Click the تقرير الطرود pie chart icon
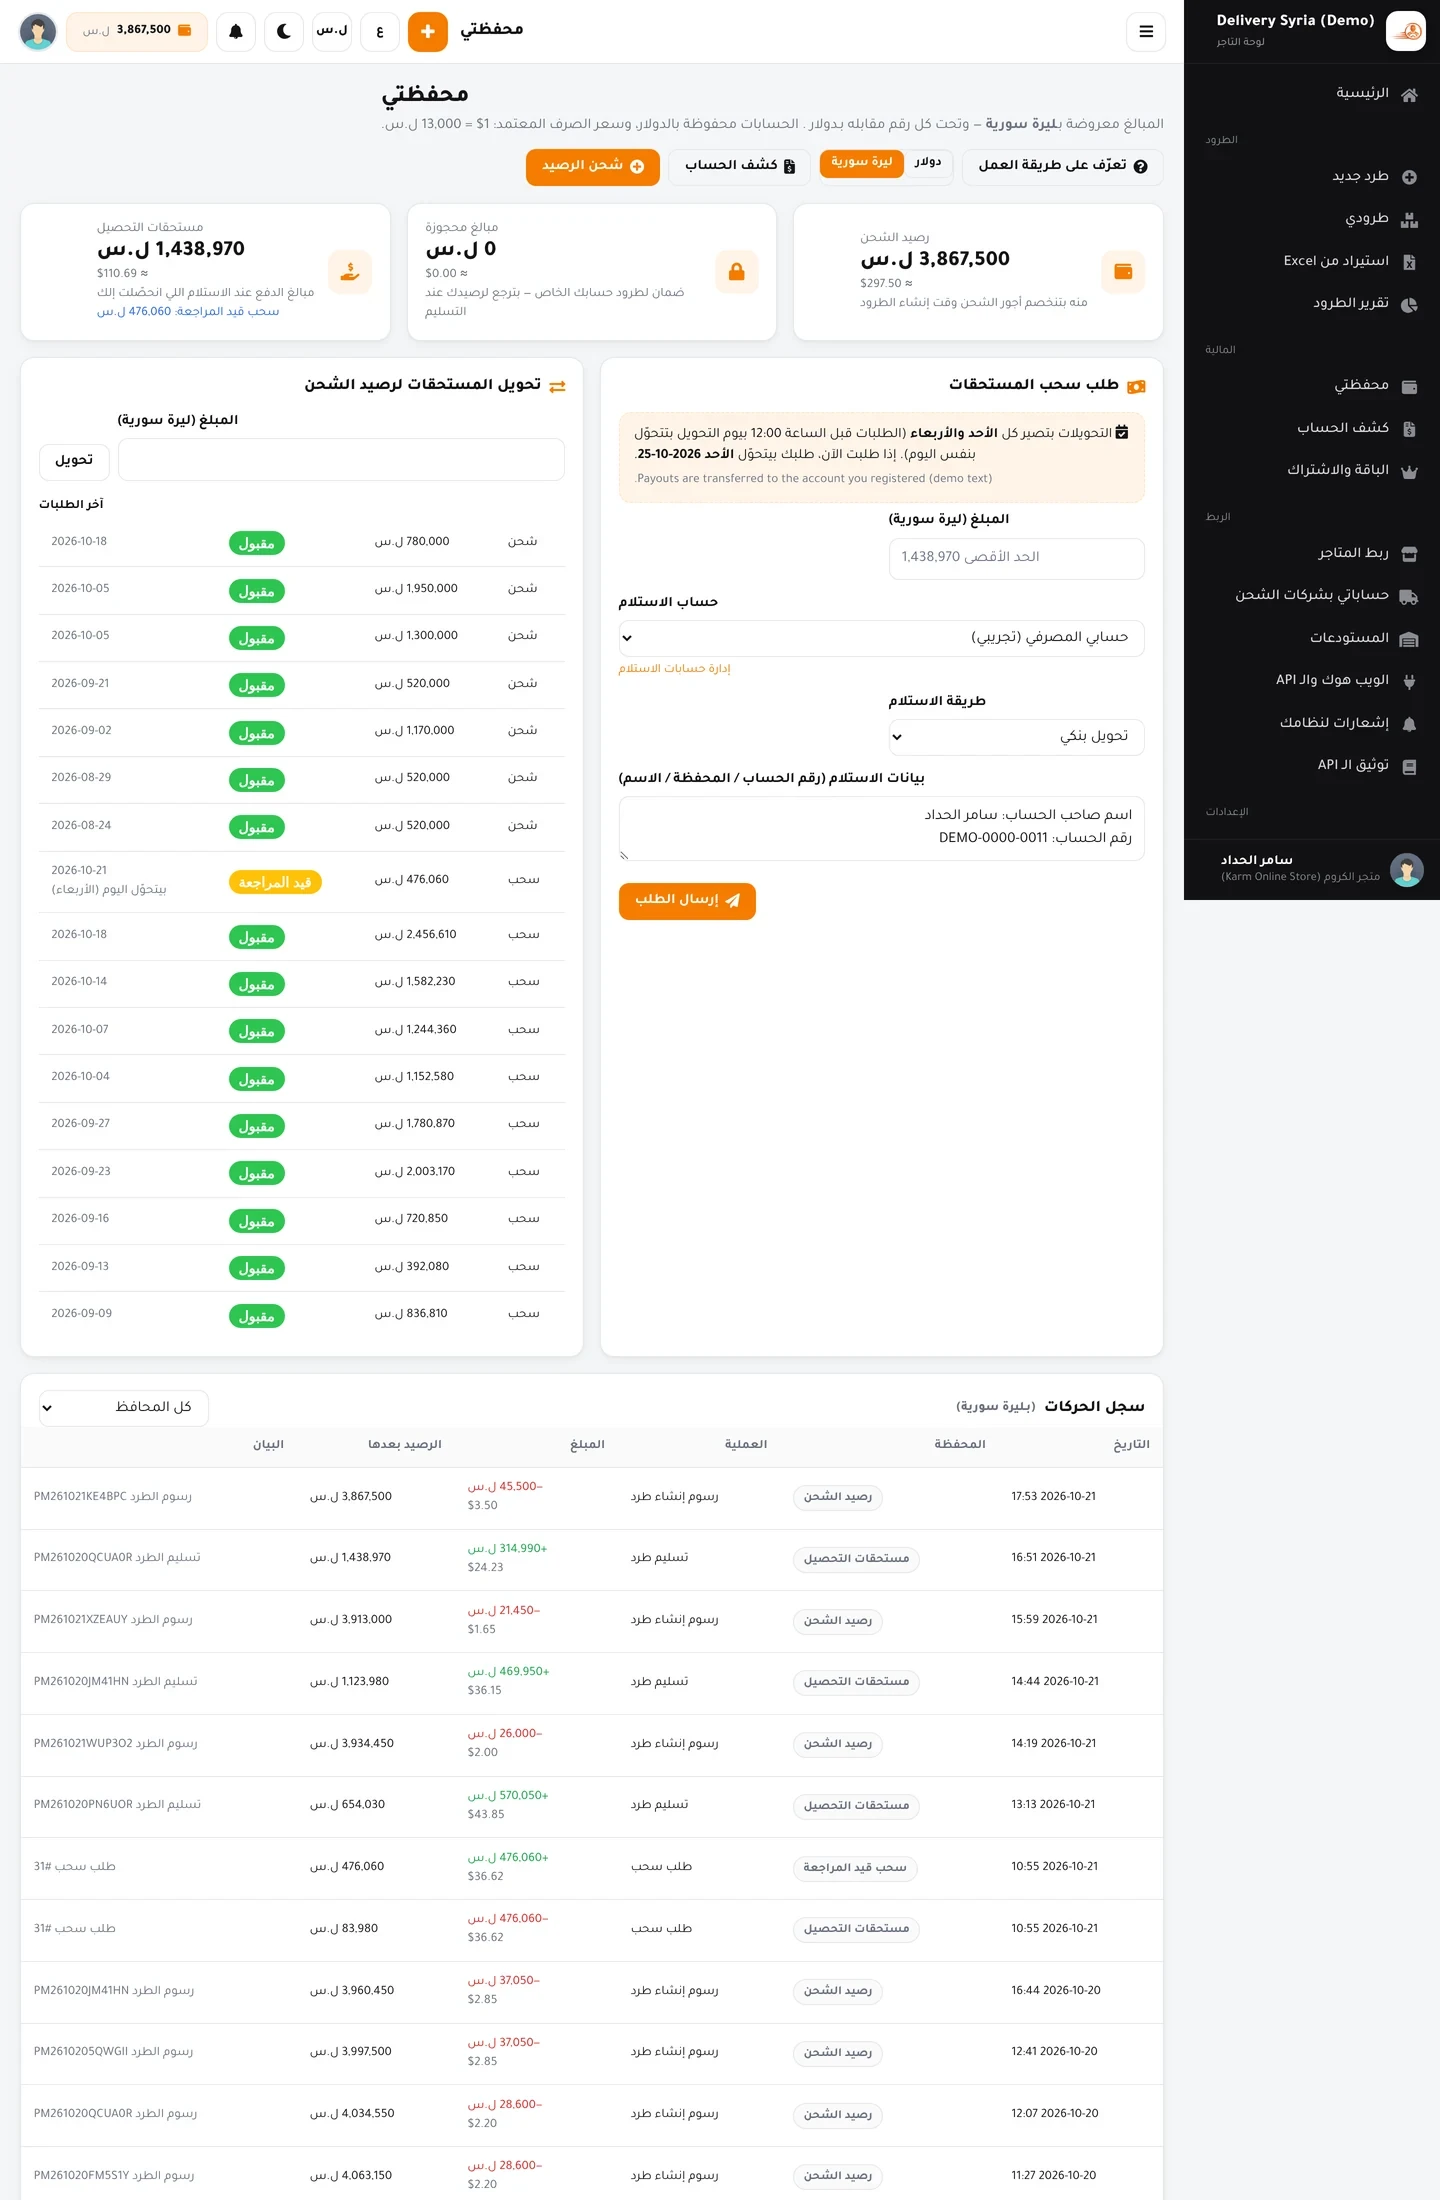1440x2200 pixels. (1409, 305)
